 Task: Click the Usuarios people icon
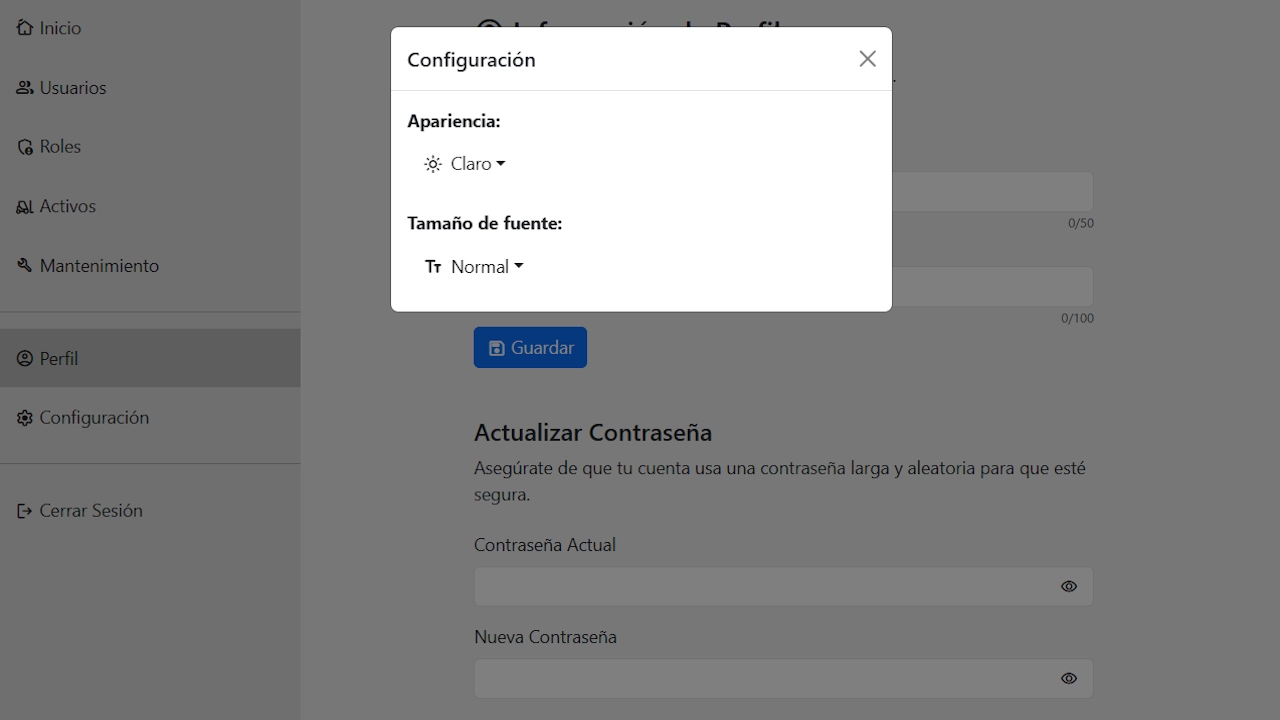click(25, 87)
